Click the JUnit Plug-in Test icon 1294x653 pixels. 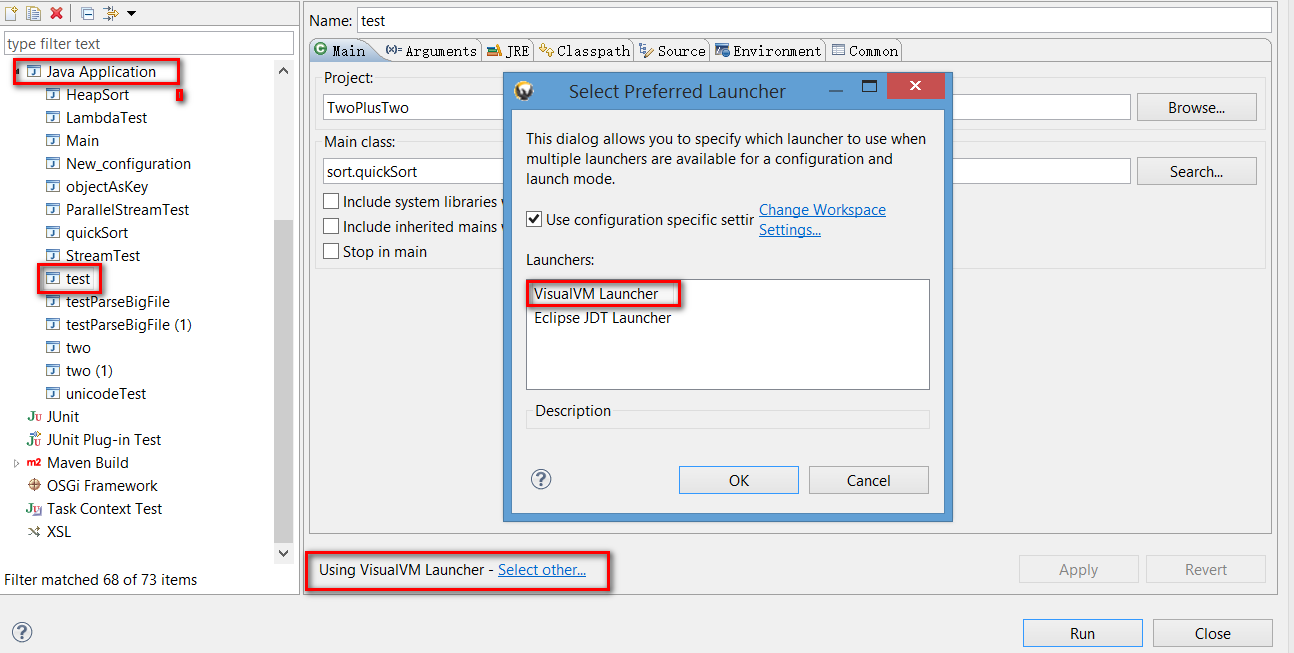(x=35, y=440)
